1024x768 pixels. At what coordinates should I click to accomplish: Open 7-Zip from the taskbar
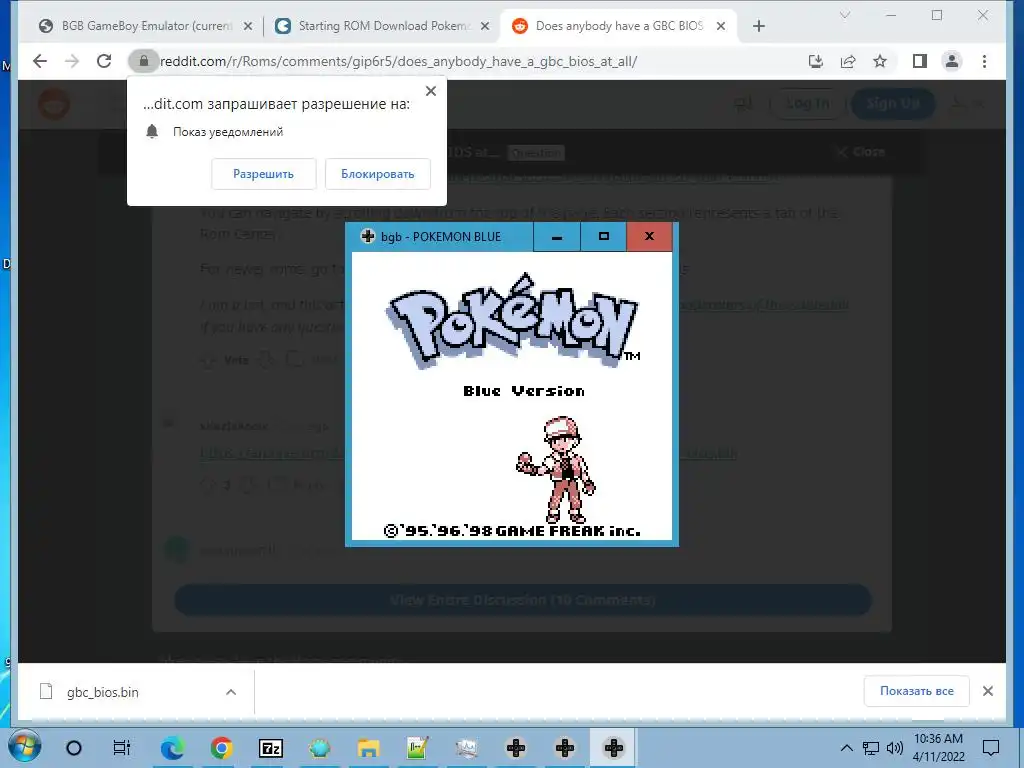270,748
